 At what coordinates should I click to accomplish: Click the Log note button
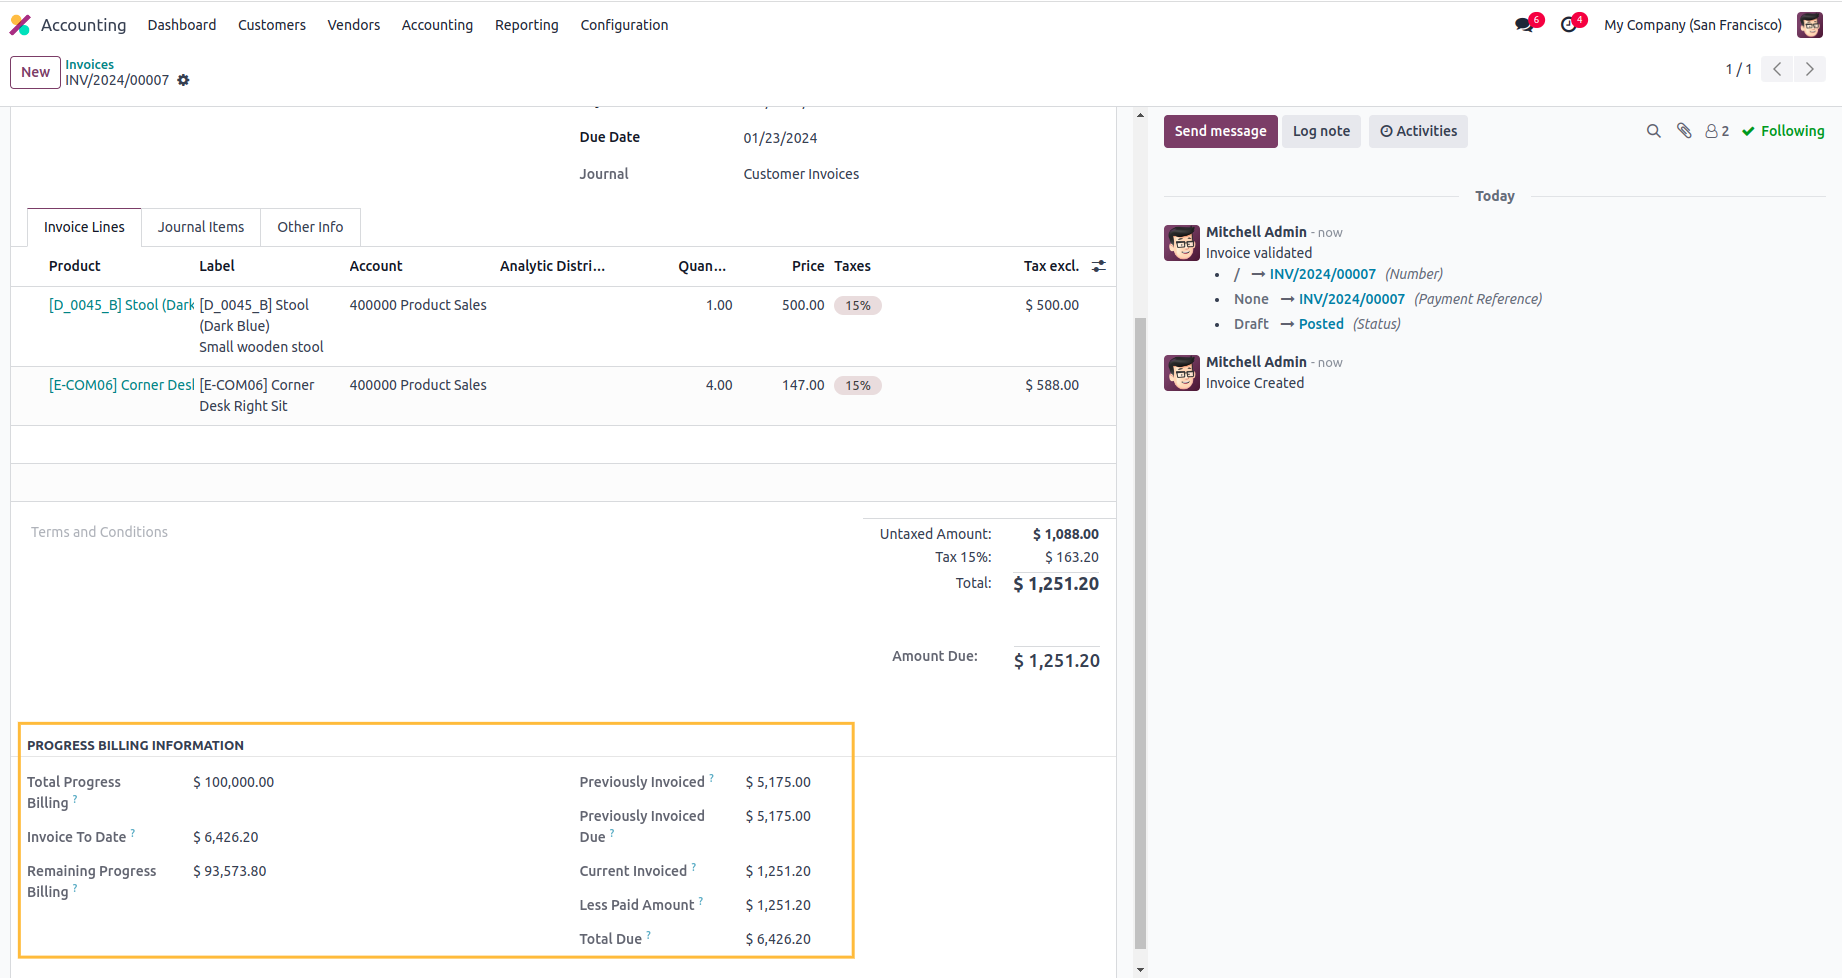[x=1321, y=131]
